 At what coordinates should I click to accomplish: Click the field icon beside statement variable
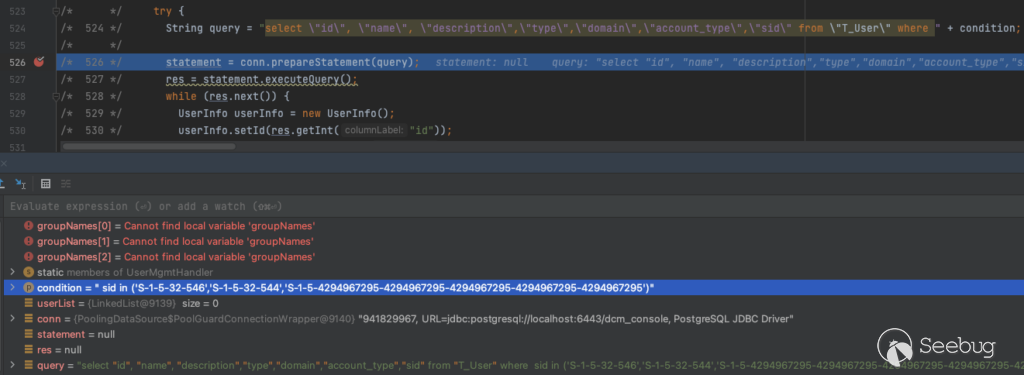(x=28, y=334)
